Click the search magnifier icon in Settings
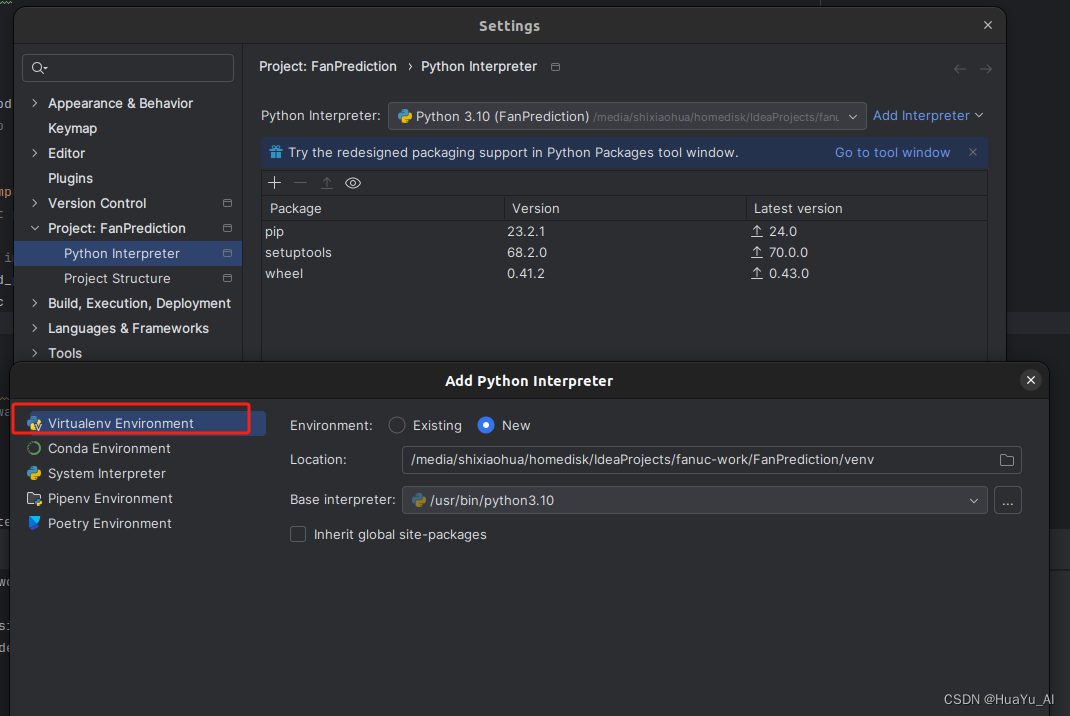Viewport: 1070px width, 716px height. (39, 68)
